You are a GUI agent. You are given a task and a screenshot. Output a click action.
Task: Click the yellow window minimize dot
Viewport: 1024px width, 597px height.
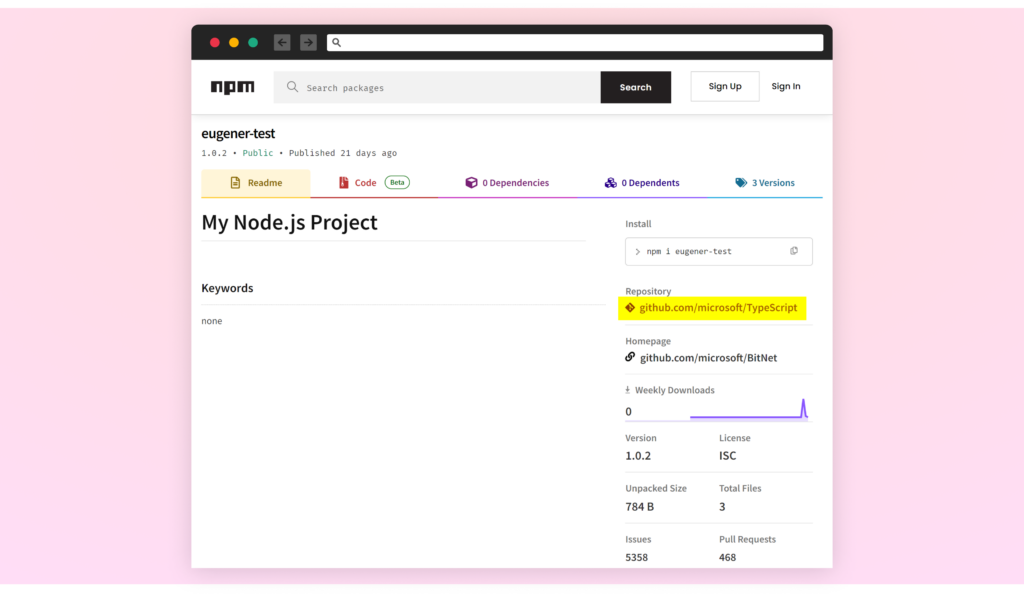pos(234,42)
